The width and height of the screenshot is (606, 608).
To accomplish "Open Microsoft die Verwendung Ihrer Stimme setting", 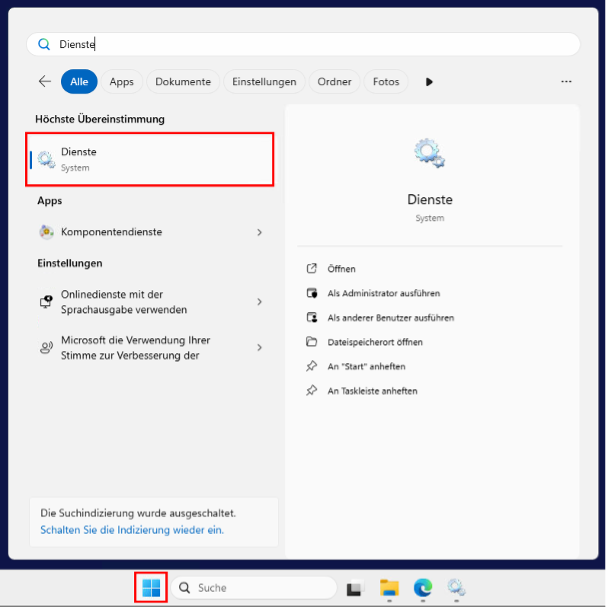I will (150, 348).
